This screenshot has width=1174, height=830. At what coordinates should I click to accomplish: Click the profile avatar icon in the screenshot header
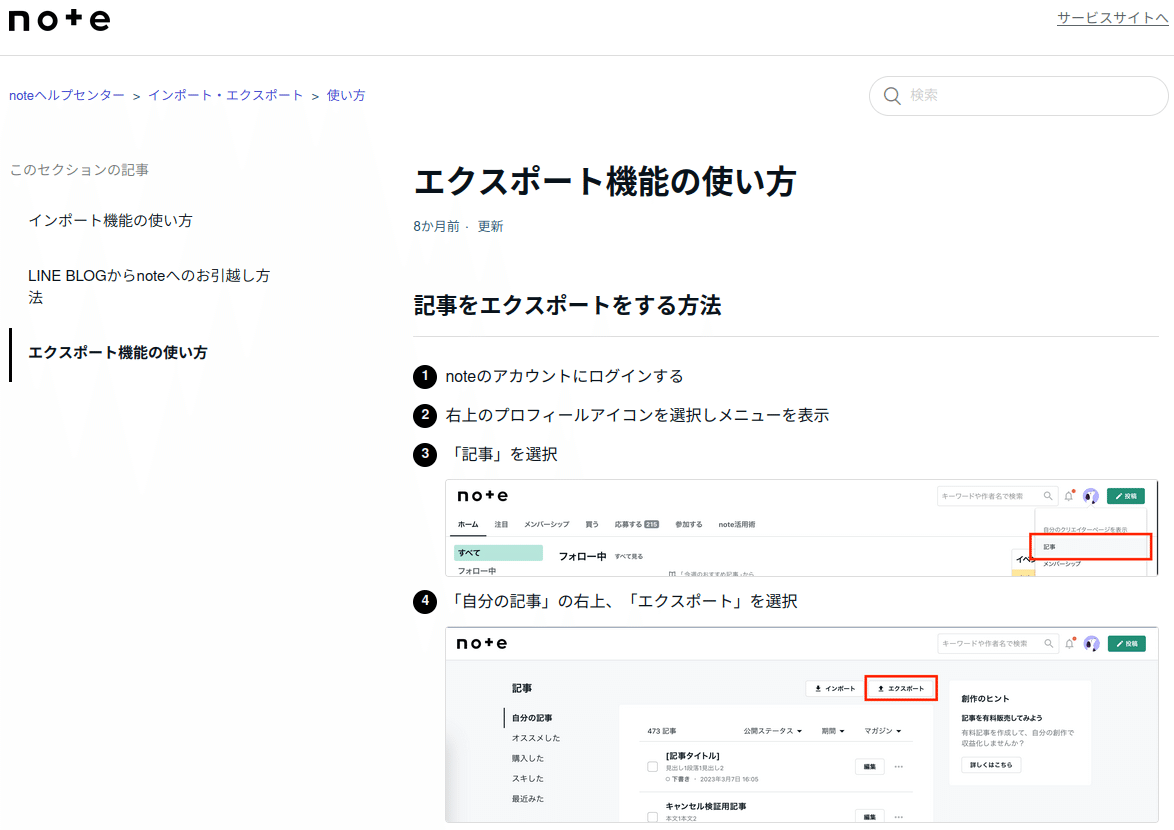pos(1090,496)
